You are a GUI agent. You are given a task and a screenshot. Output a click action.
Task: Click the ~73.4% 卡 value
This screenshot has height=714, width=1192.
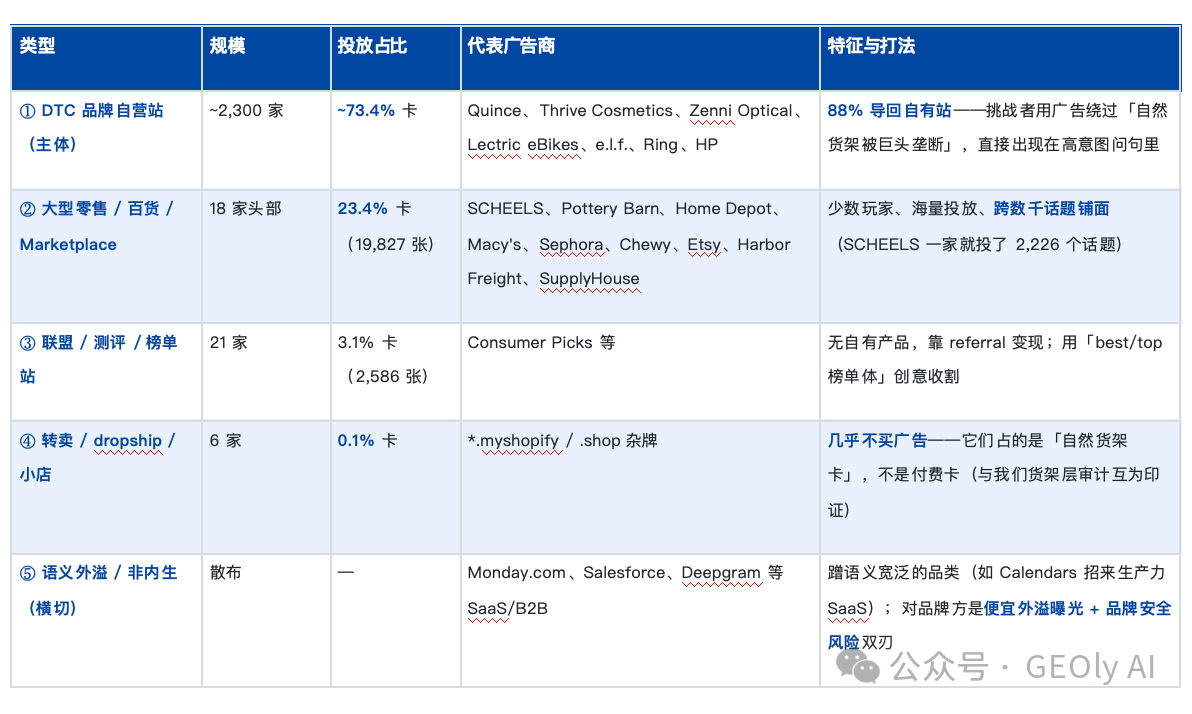click(x=377, y=110)
